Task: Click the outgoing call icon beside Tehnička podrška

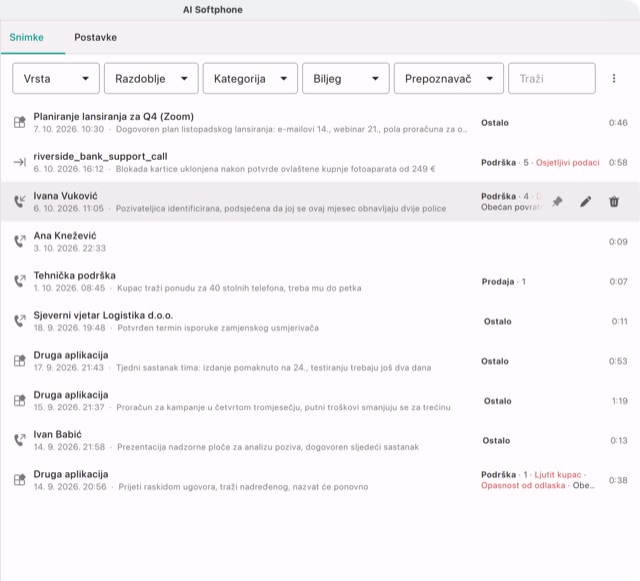Action: (x=20, y=281)
